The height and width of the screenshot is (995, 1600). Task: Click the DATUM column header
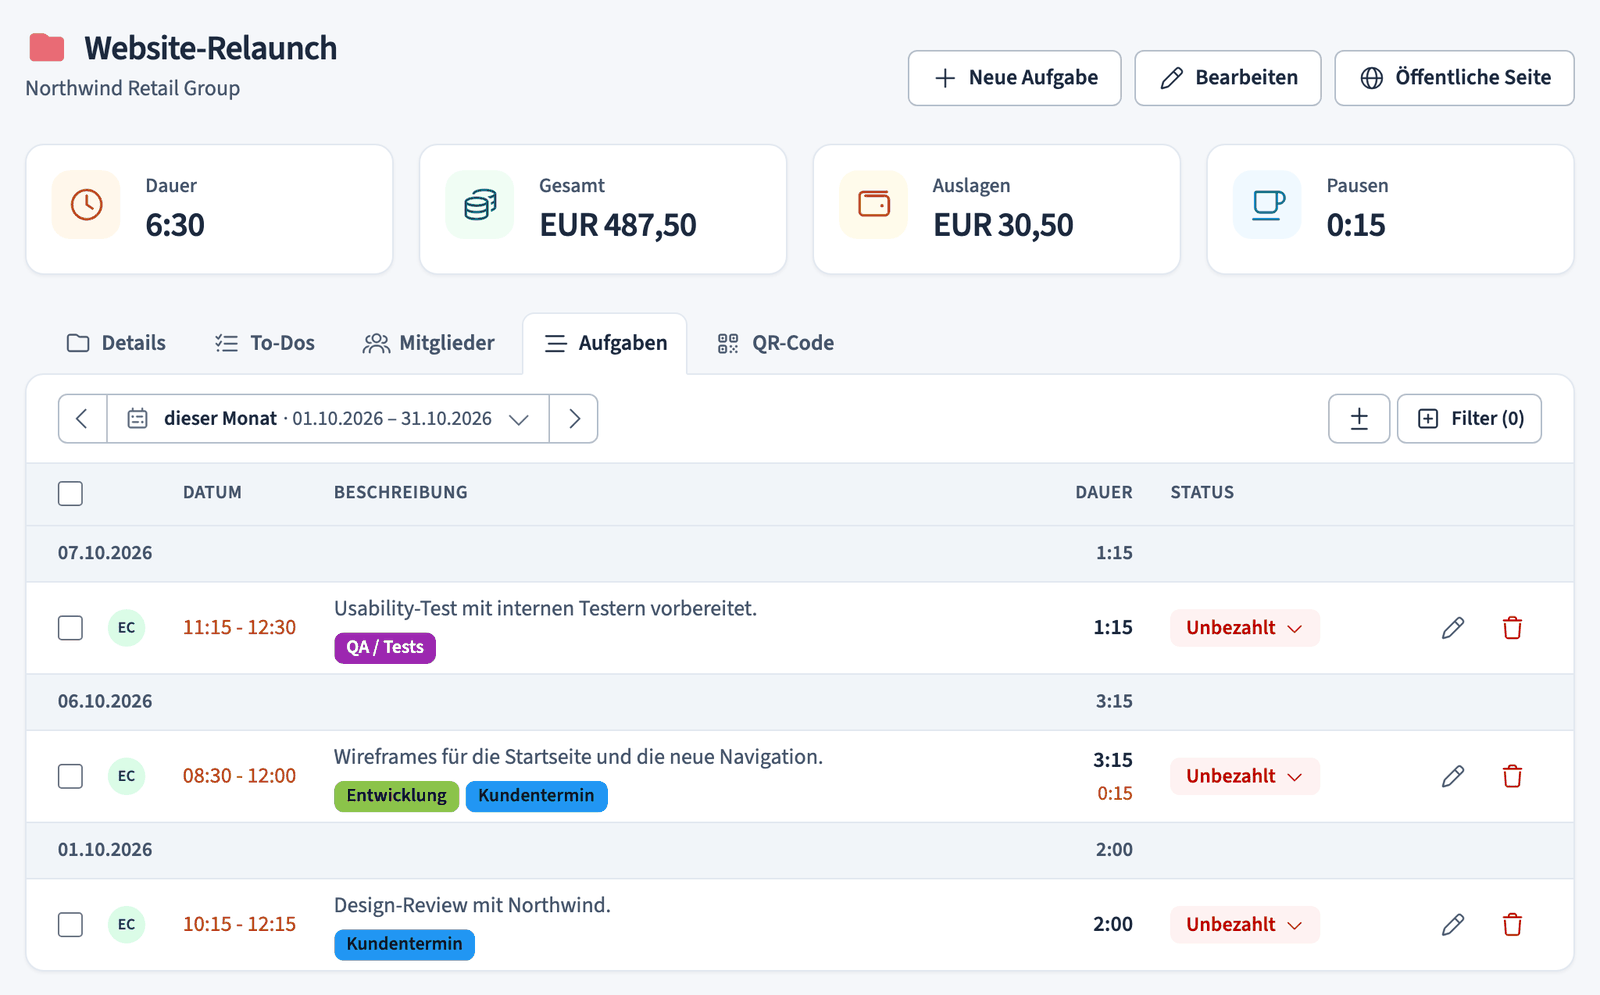[212, 493]
